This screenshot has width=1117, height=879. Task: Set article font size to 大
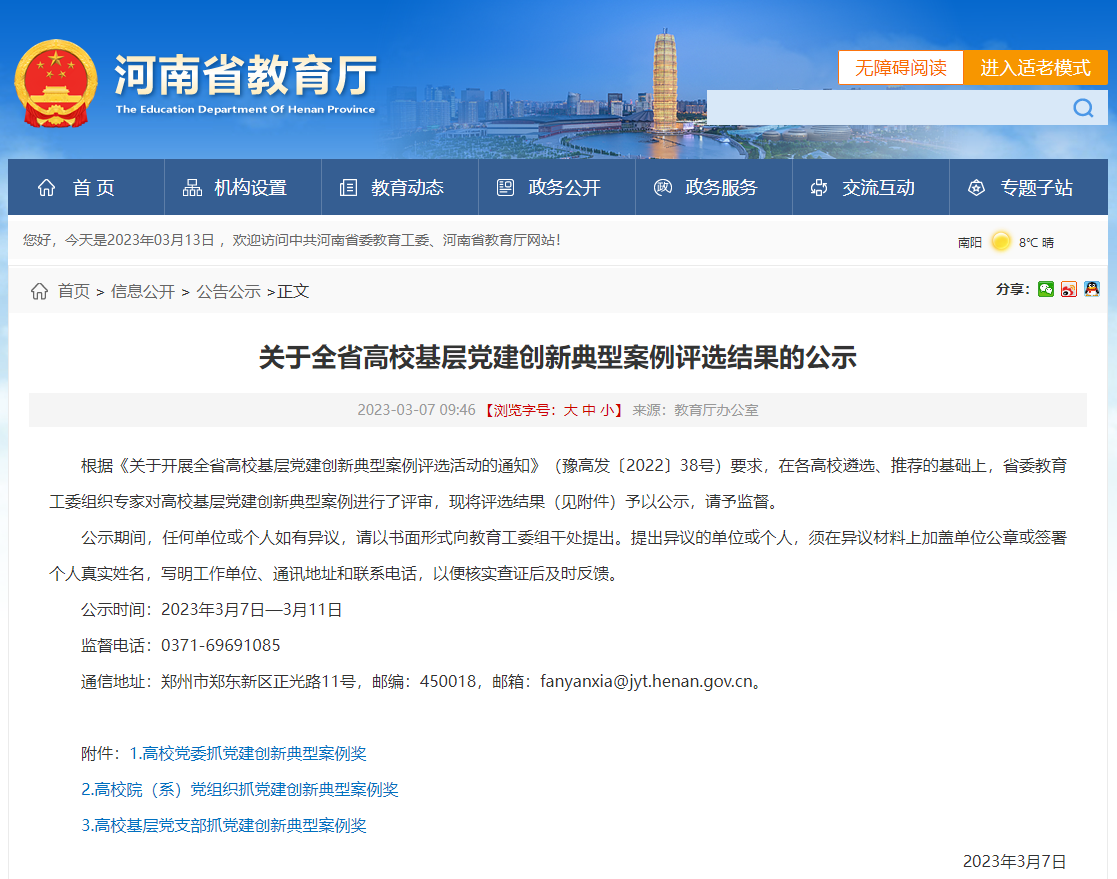[x=571, y=410]
